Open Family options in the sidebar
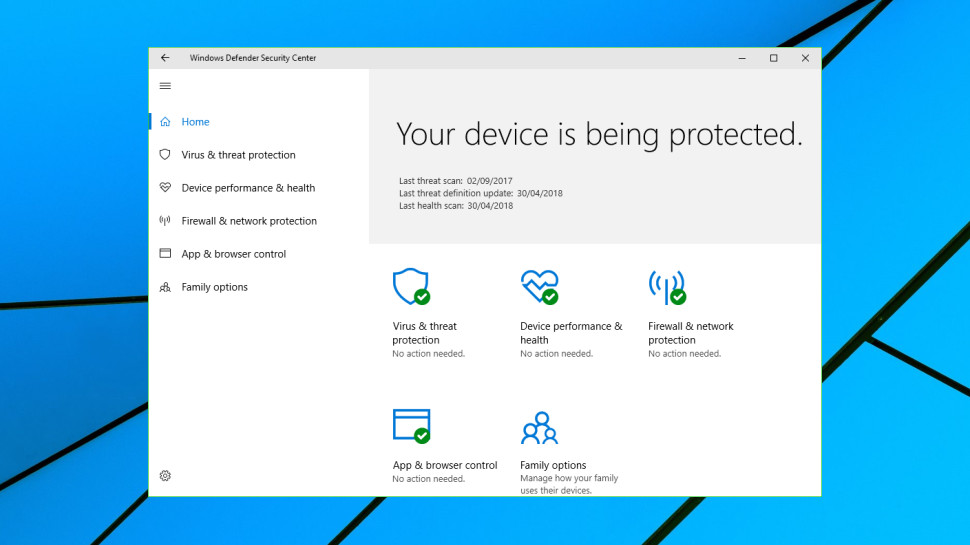 (x=215, y=287)
